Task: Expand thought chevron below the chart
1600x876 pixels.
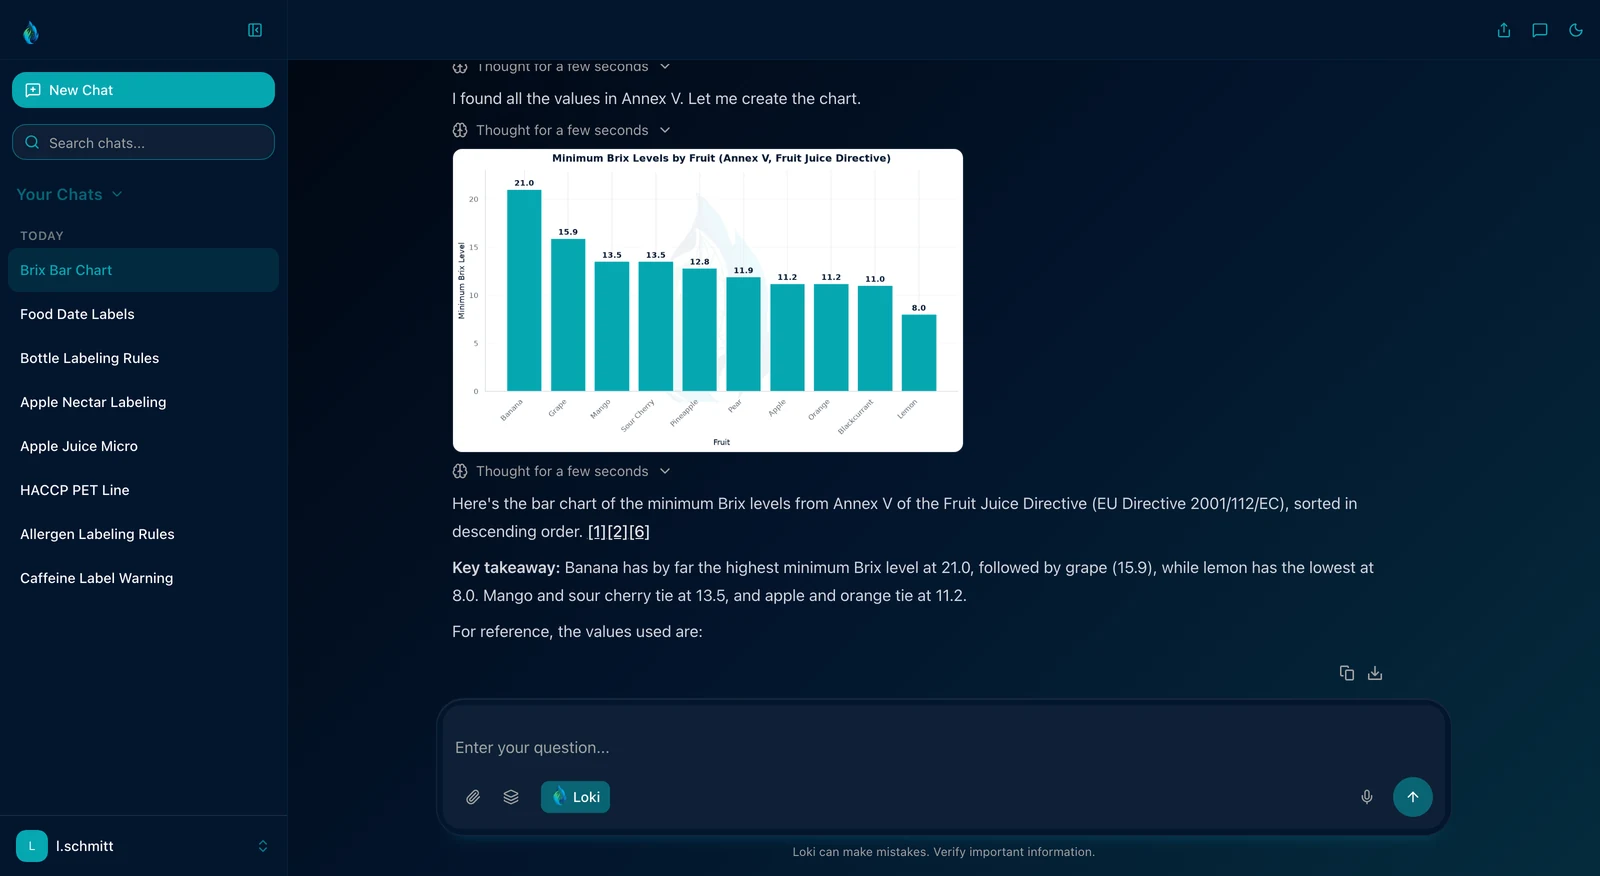Action: pyautogui.click(x=665, y=471)
